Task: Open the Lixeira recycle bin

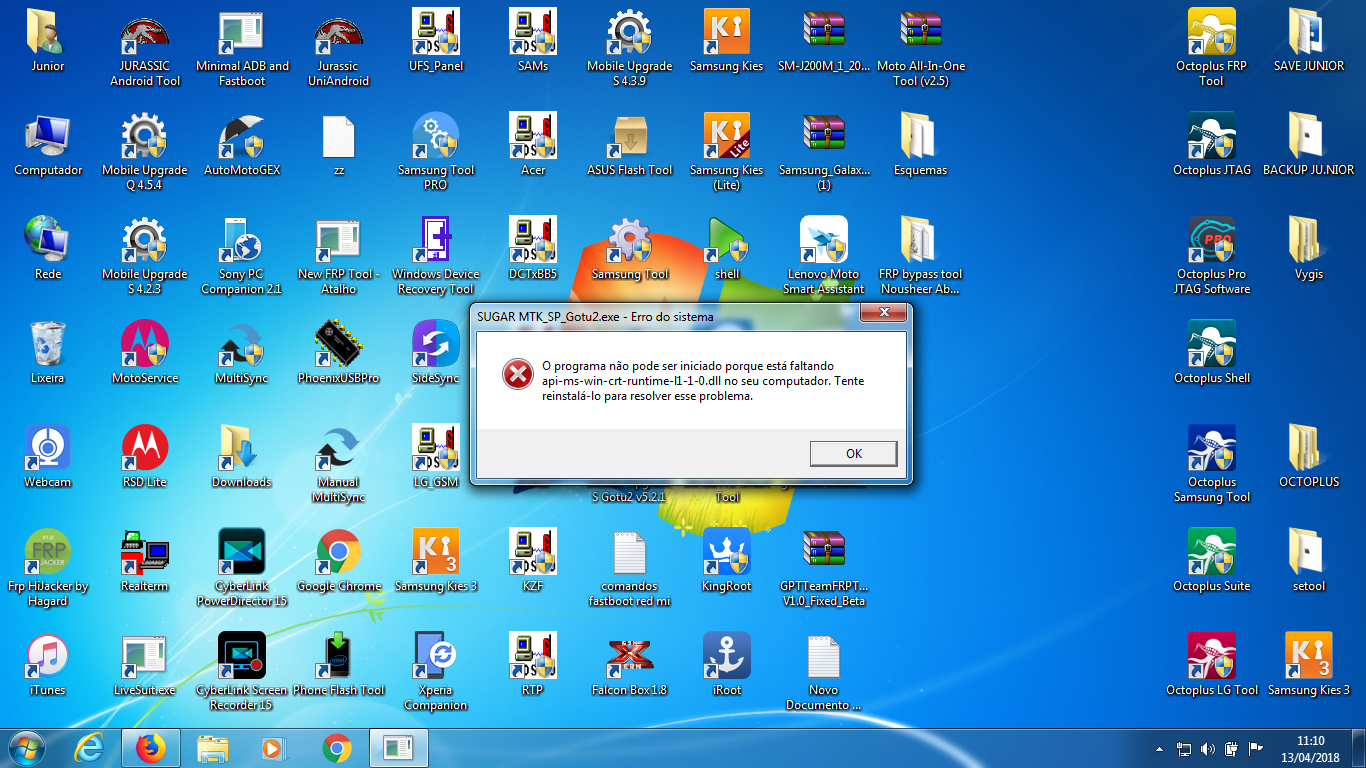Action: click(x=48, y=353)
